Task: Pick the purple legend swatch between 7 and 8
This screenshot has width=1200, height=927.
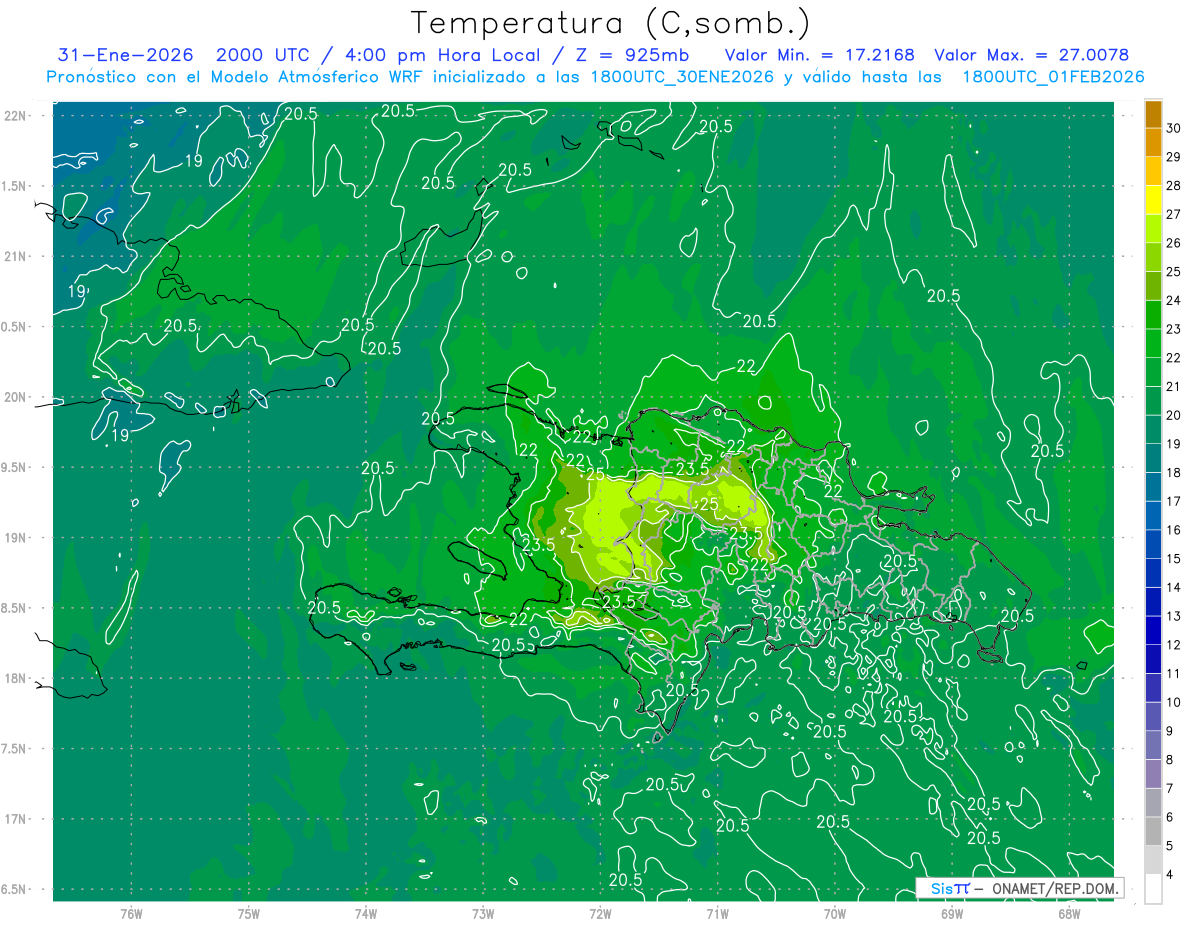Action: click(x=1153, y=774)
